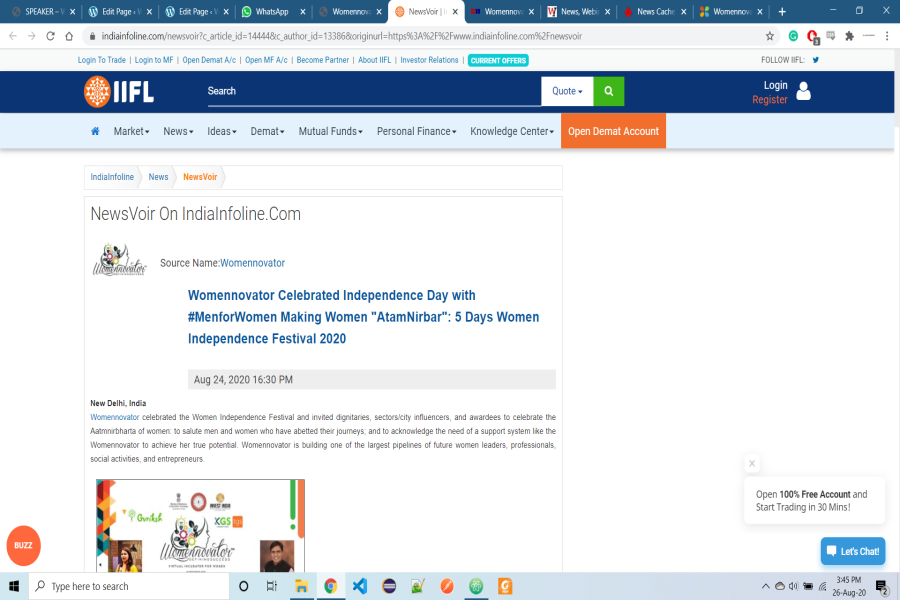Screen dimensions: 900x600
Task: Expand Knowledge Center dropdown menu
Action: pyautogui.click(x=513, y=131)
